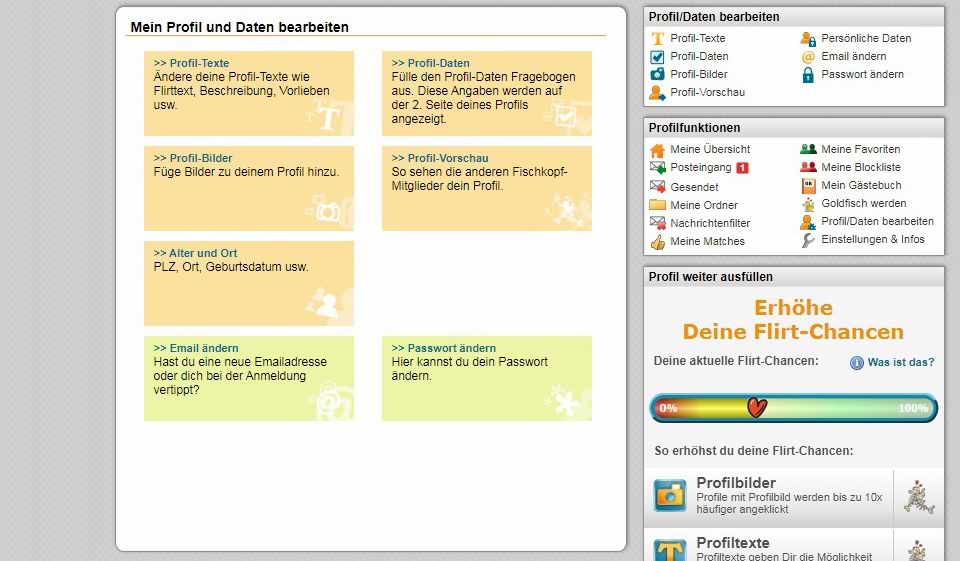
Task: Click the Profilbilder camera thumbnail in tips list
Action: [x=670, y=495]
